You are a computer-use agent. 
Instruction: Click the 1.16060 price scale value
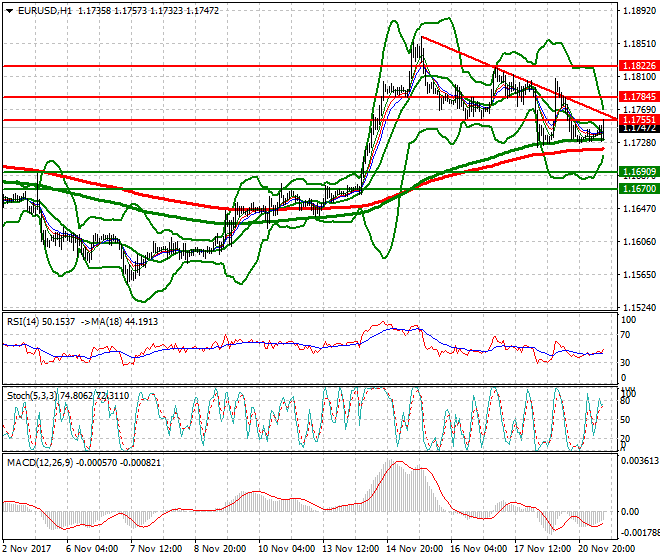point(639,242)
